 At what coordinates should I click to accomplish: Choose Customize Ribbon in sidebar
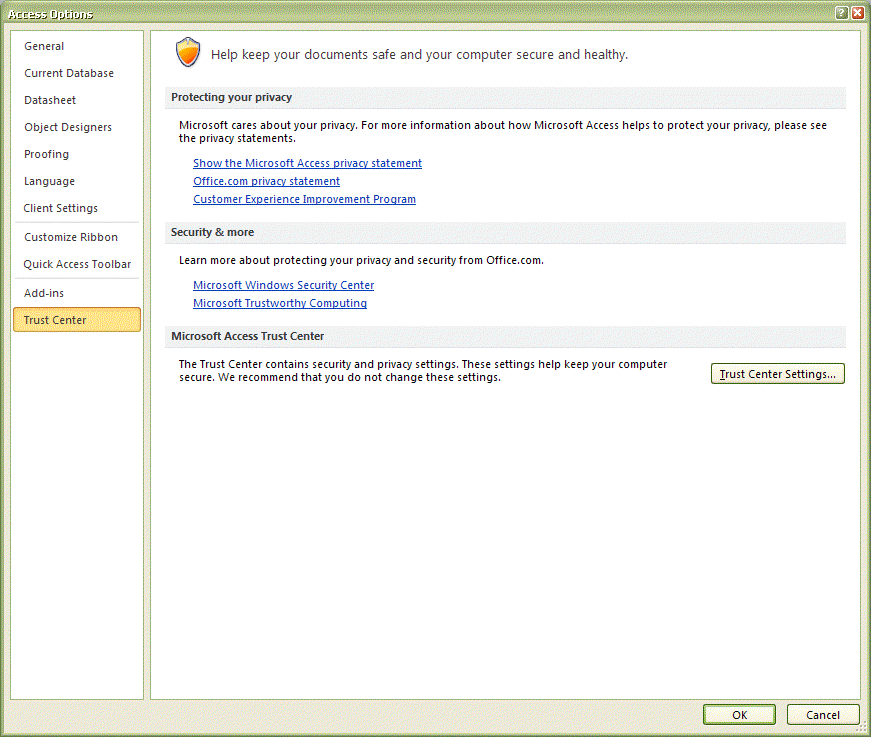point(71,237)
